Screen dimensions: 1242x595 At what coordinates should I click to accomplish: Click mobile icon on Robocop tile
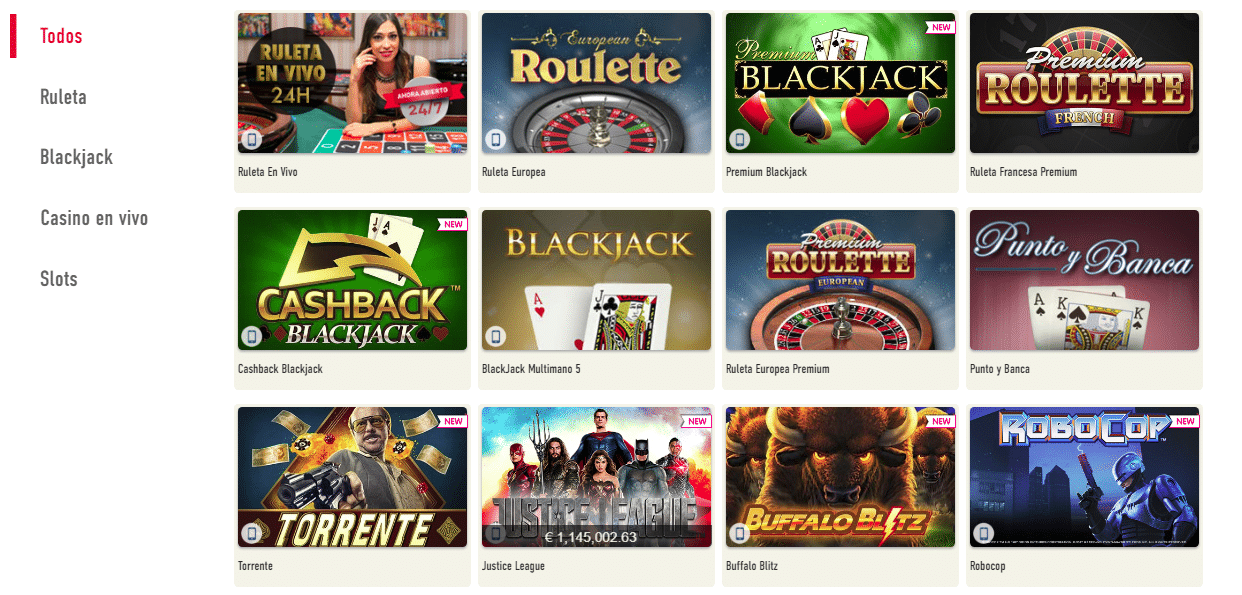pos(984,533)
